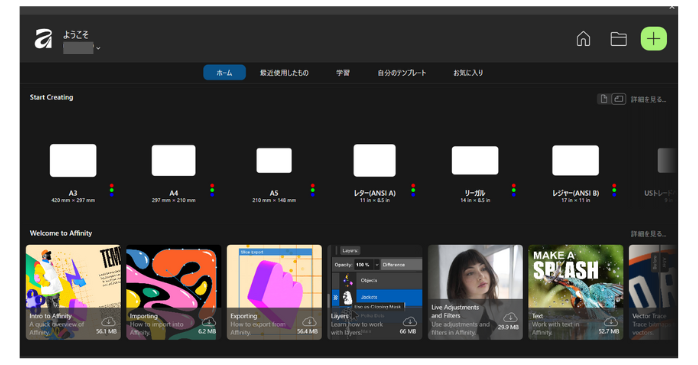Click 詳細を見る in Welcome to Affinity section
Image resolution: width=698 pixels, height=365 pixels.
point(648,234)
